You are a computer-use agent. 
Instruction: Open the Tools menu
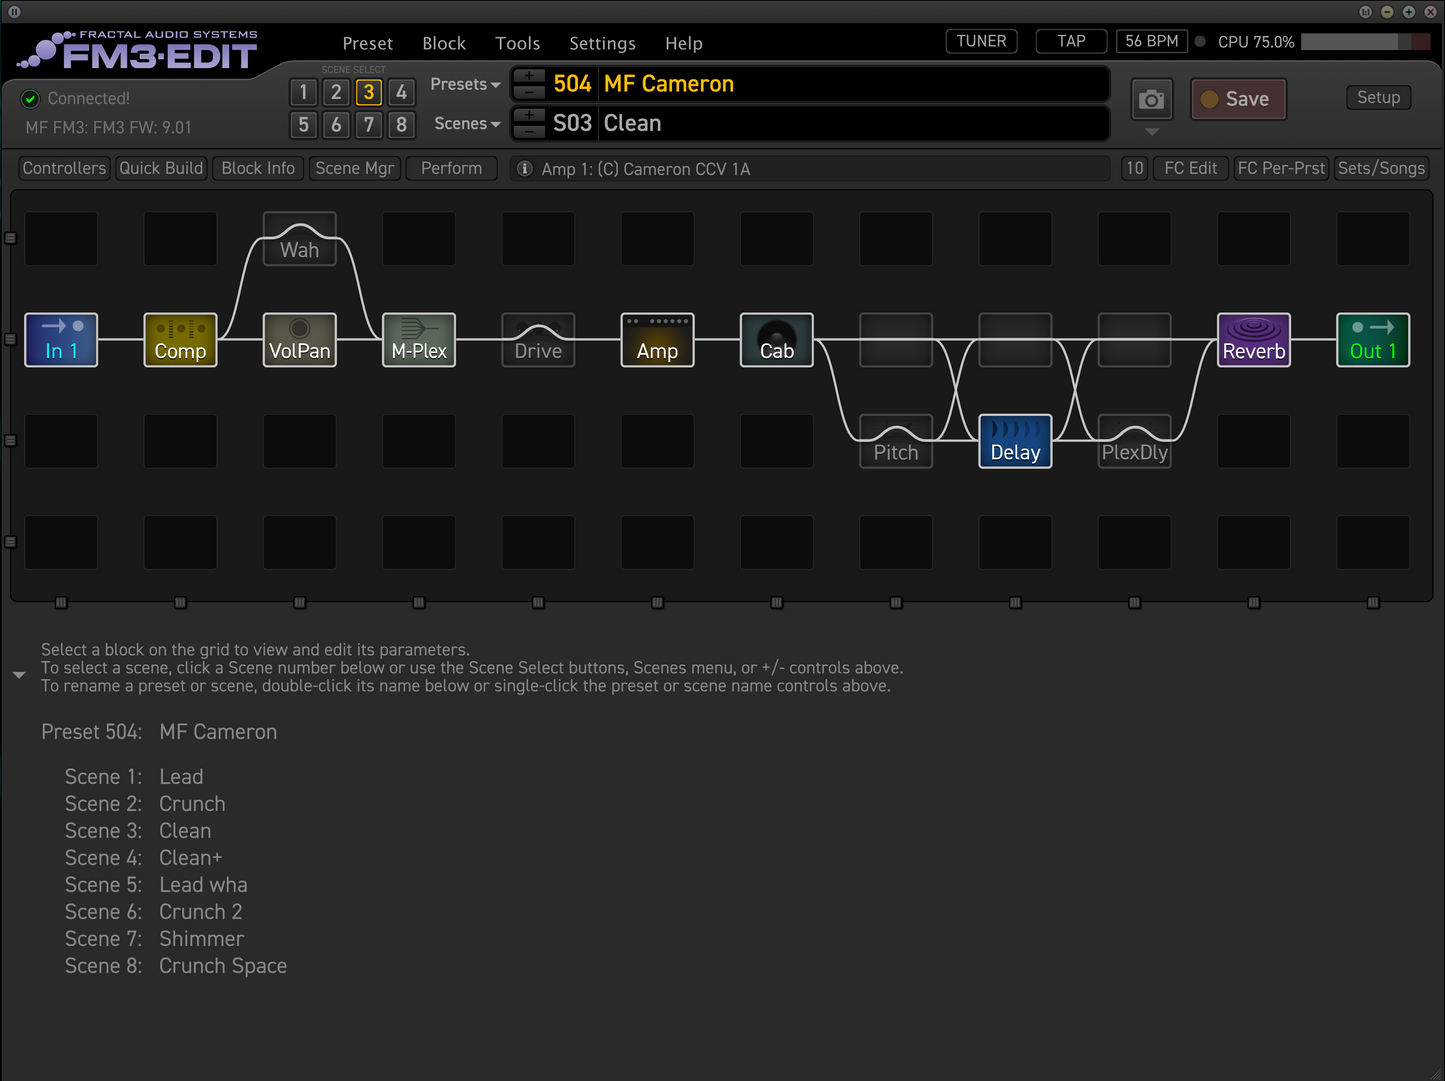tap(517, 43)
